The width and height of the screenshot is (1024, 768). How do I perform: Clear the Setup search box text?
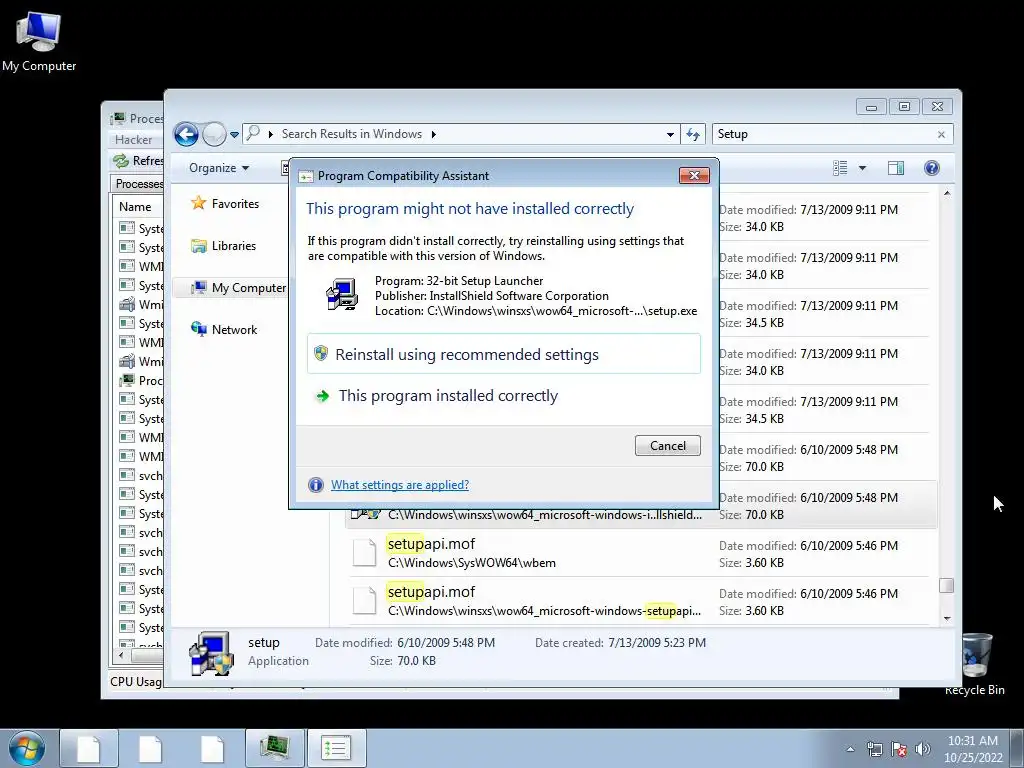[941, 135]
